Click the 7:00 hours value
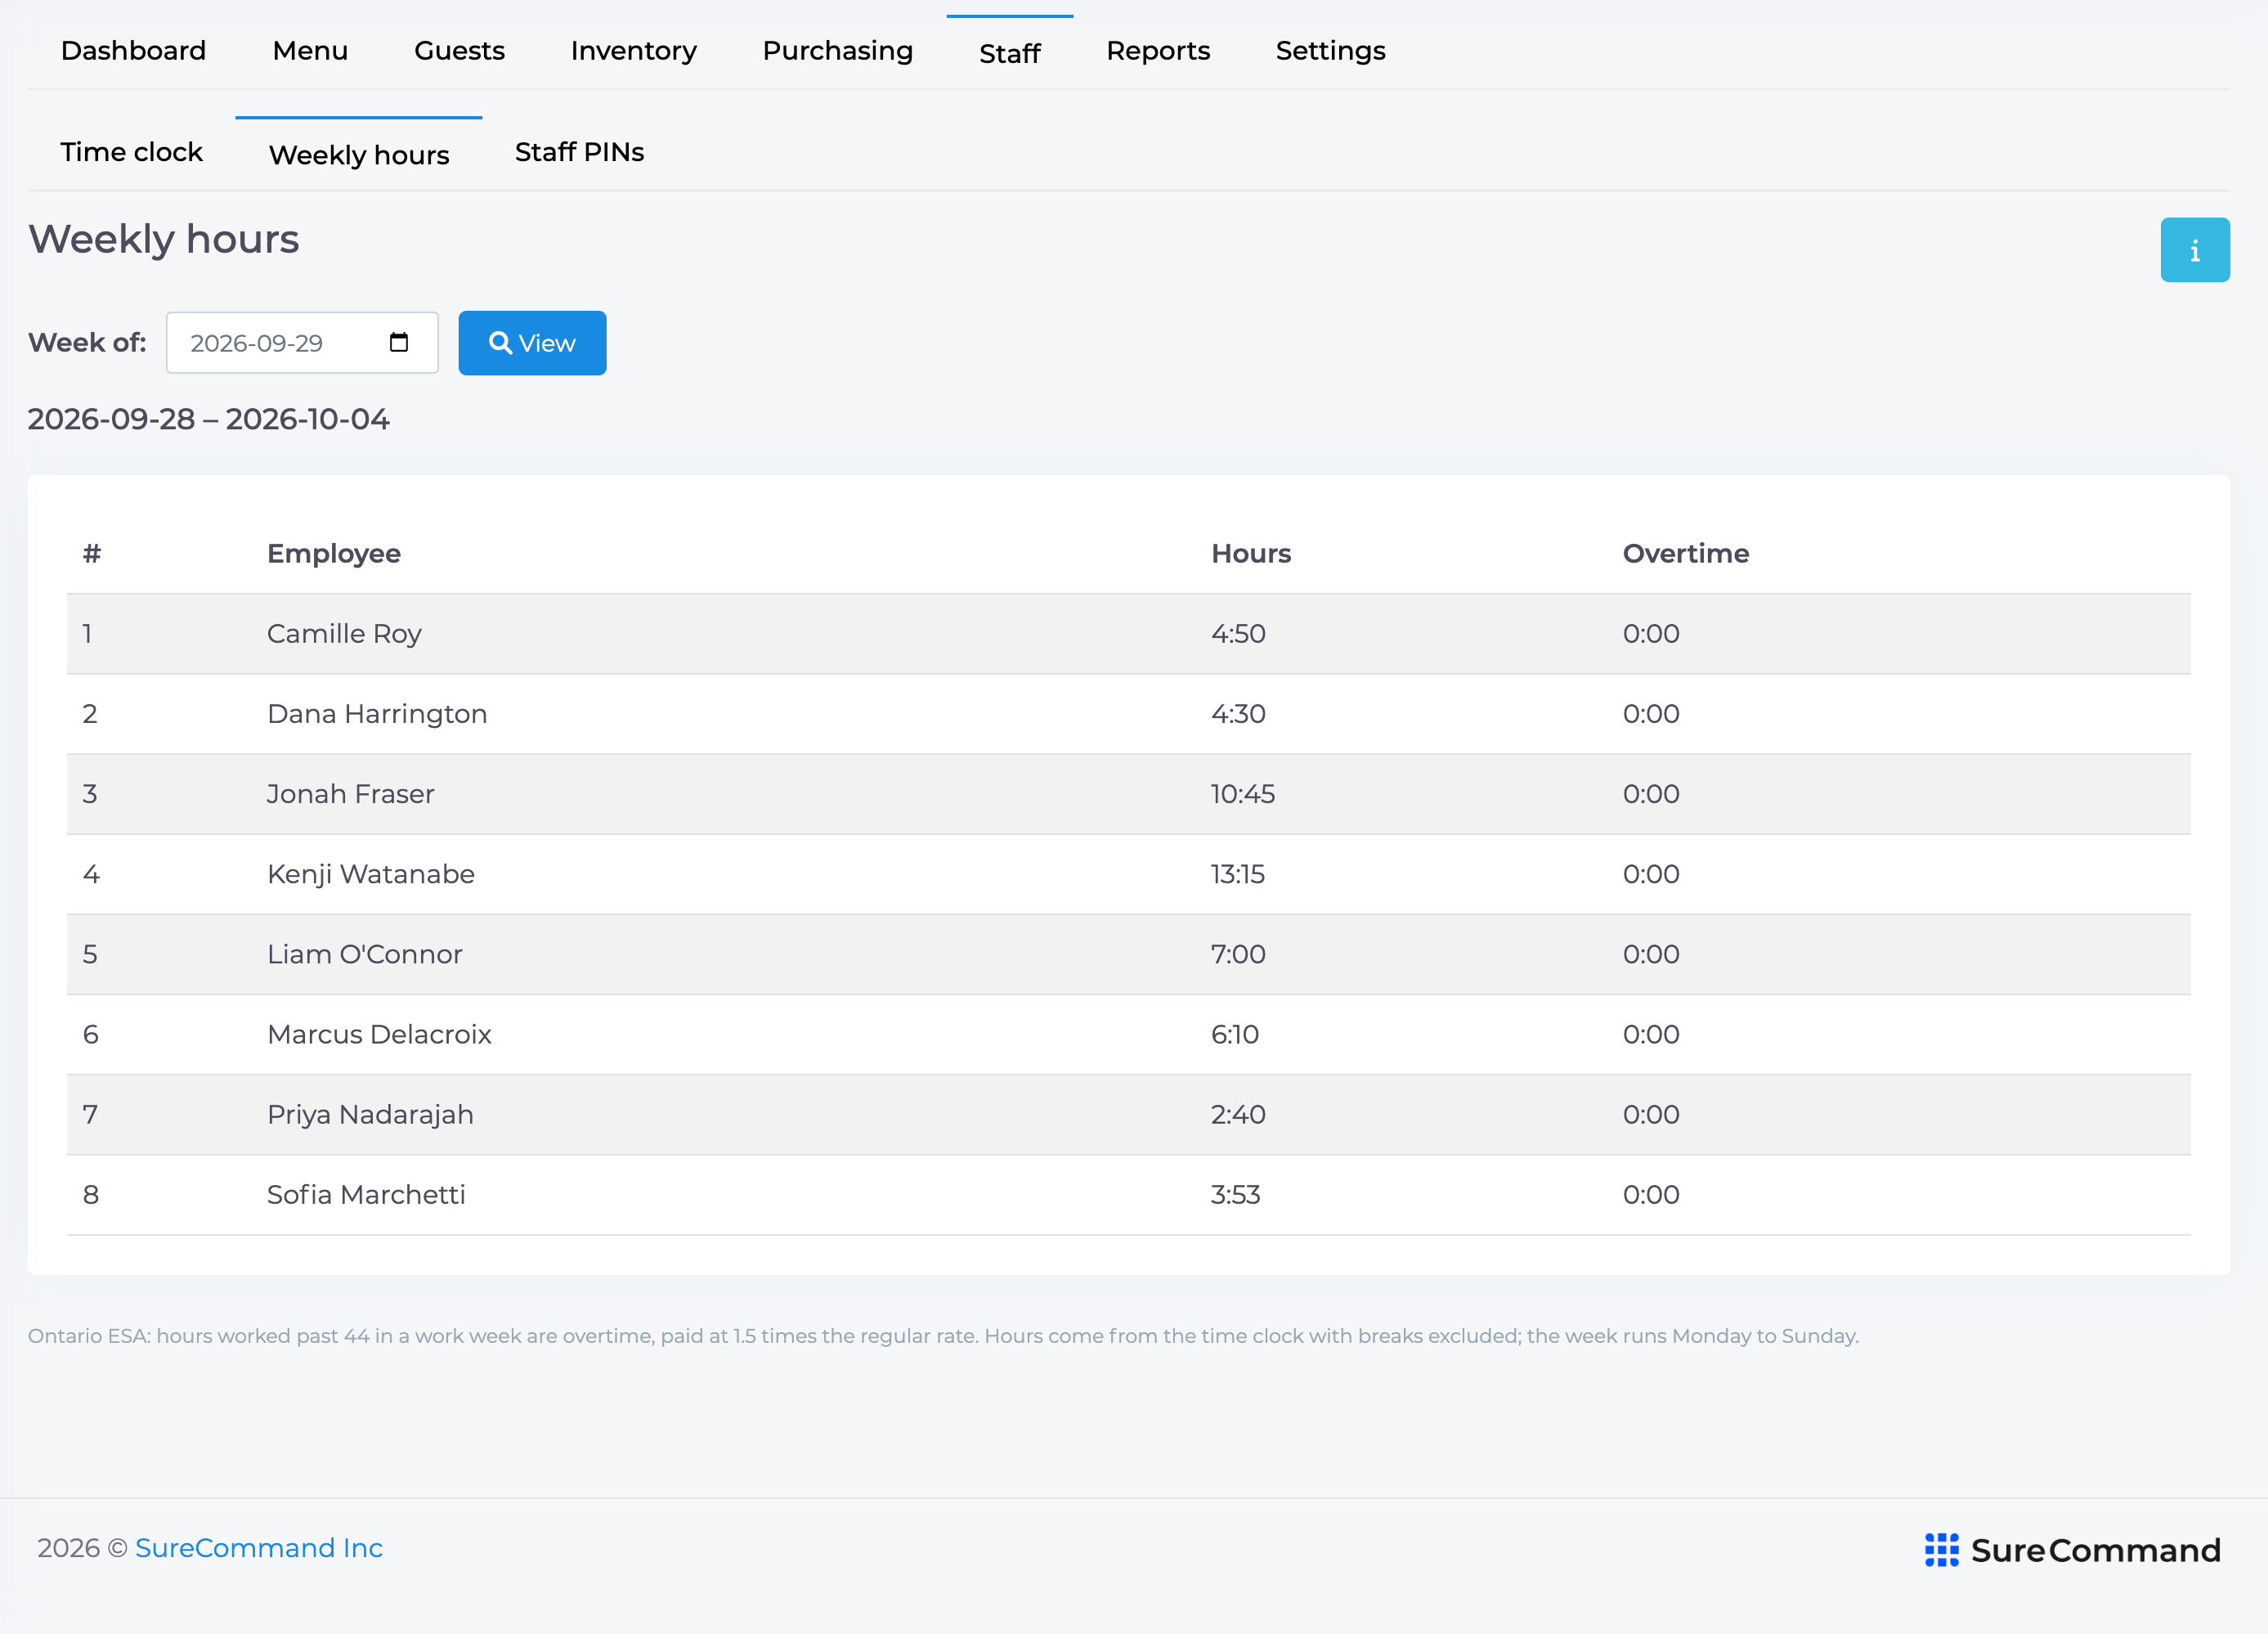Viewport: 2268px width, 1634px height. [x=1238, y=954]
